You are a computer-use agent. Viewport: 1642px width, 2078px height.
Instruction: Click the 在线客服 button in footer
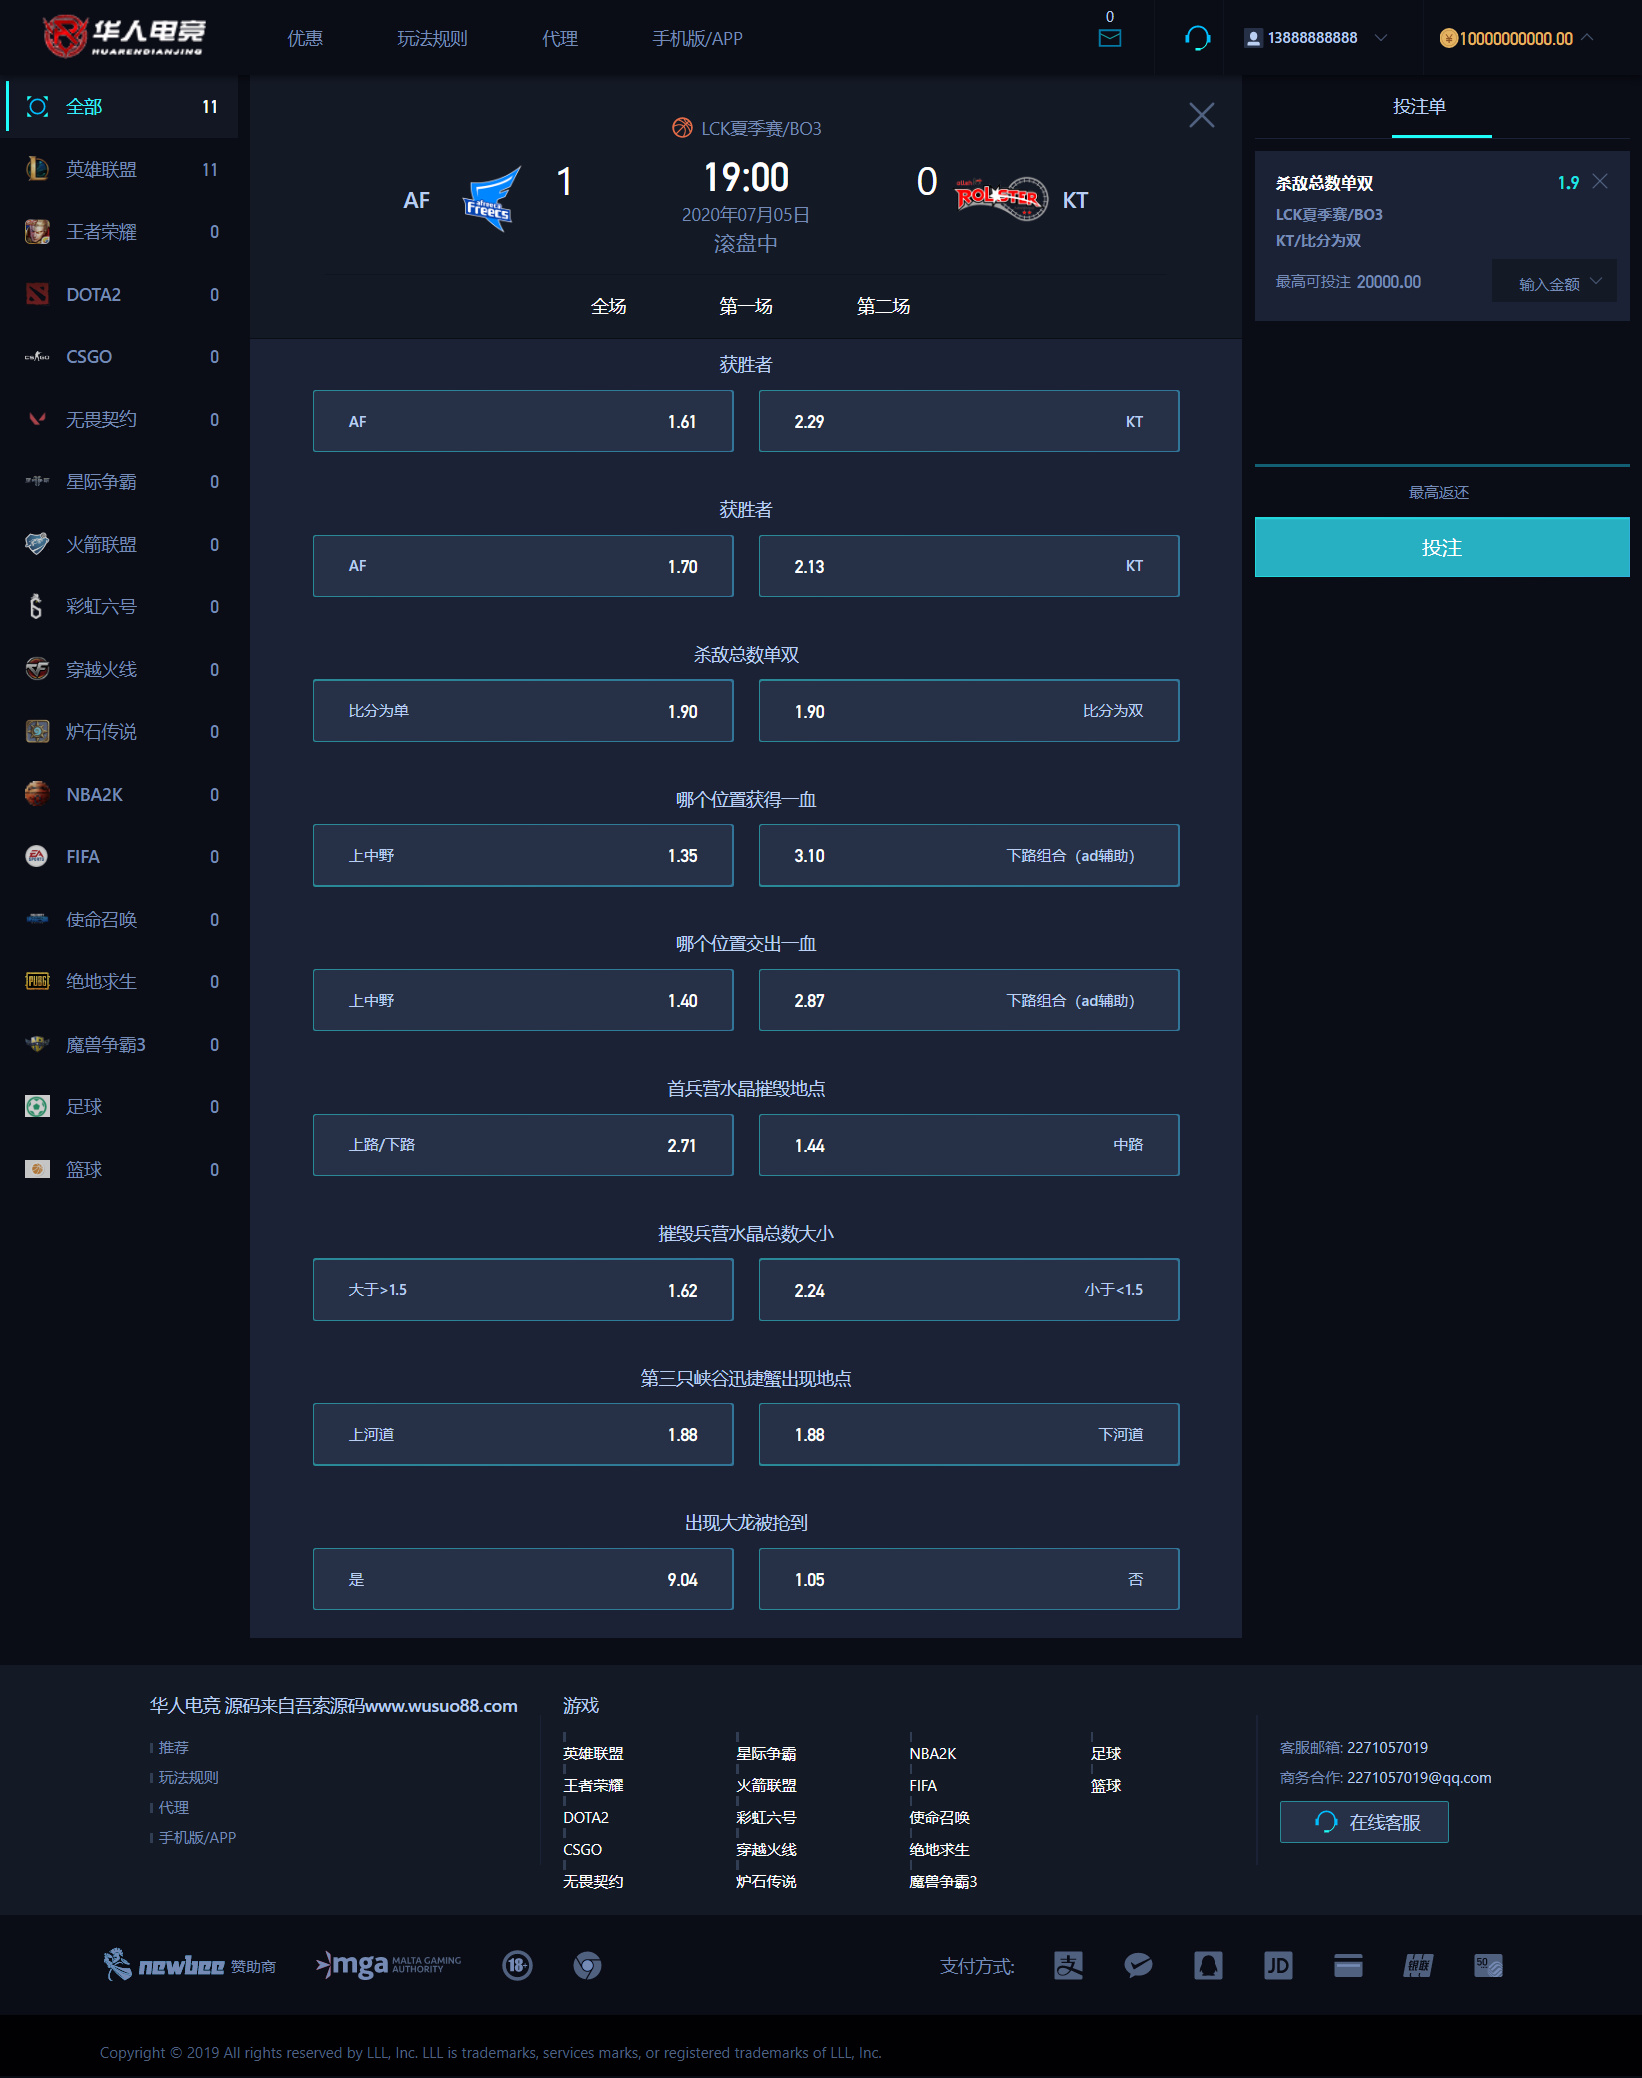tap(1364, 1822)
